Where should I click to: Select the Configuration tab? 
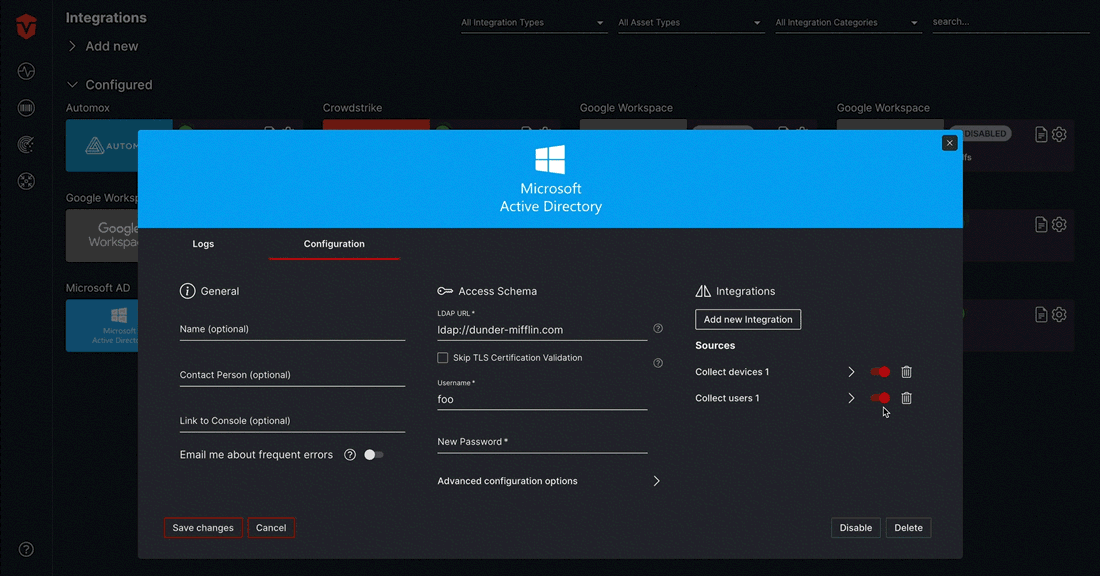pyautogui.click(x=334, y=244)
